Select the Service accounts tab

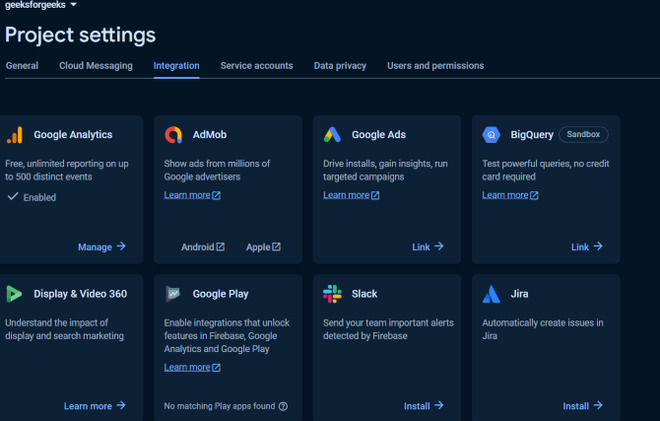[x=257, y=66]
